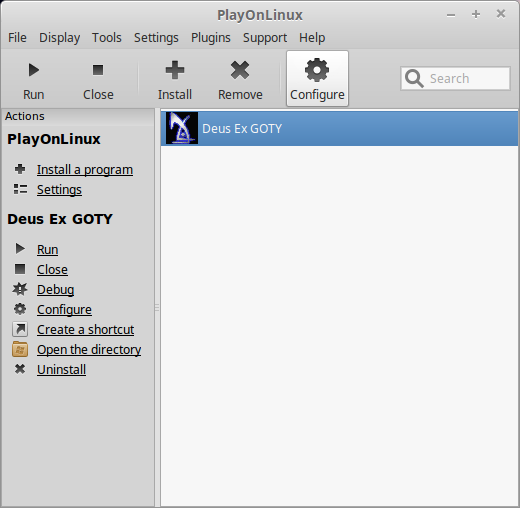Open the File menu
Screen dimensions: 520x508
tap(17, 38)
